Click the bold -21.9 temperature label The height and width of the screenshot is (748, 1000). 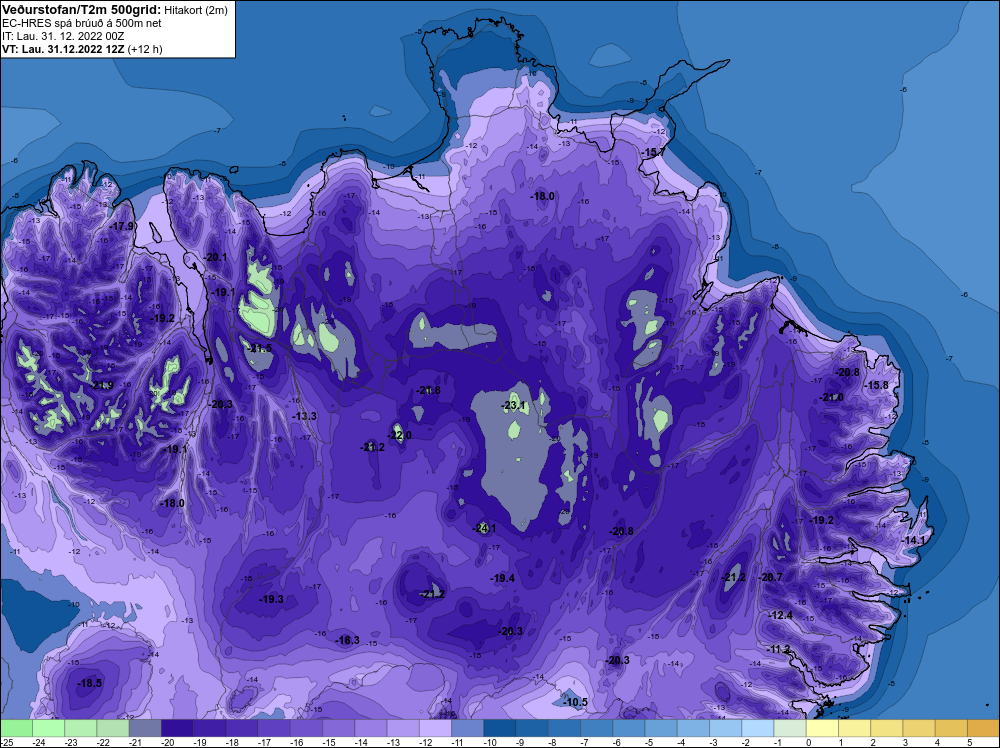(101, 386)
